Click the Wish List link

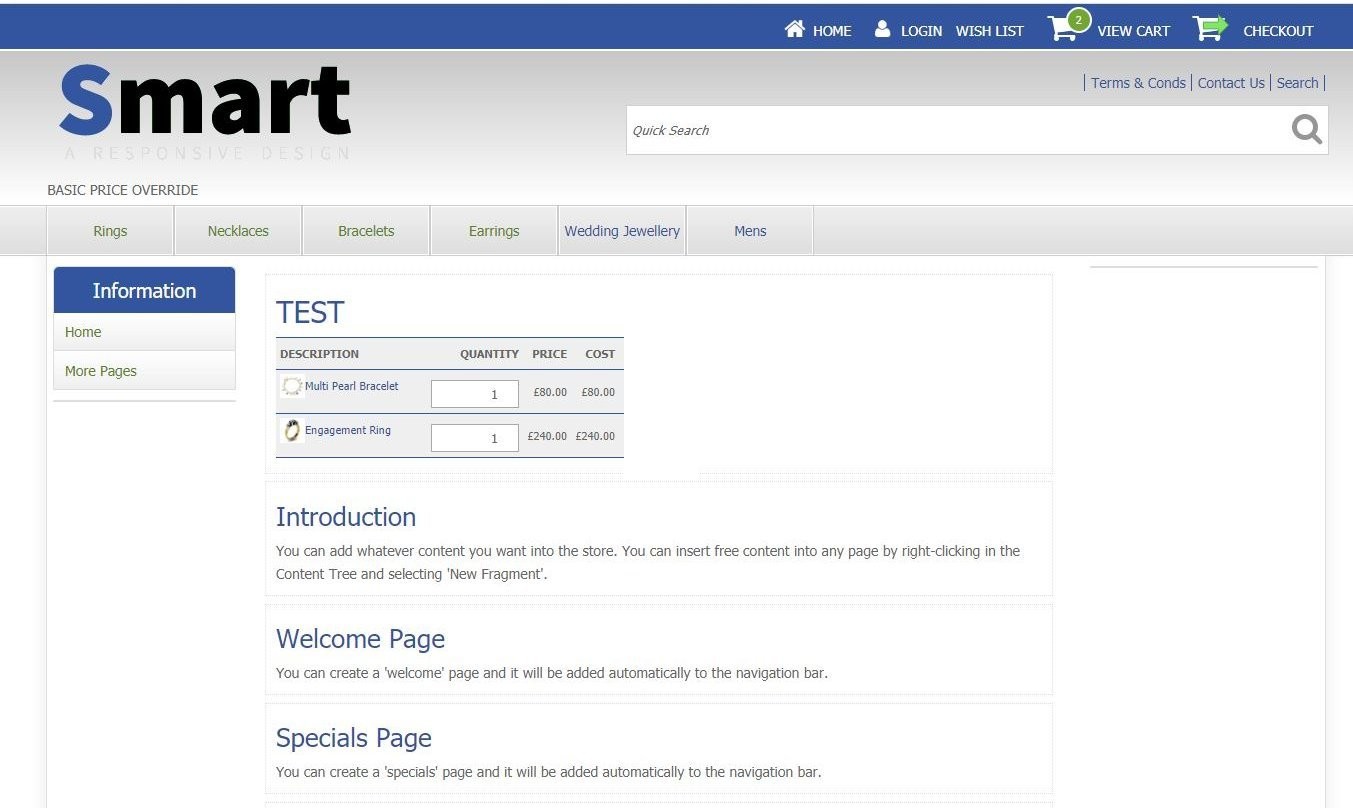tap(989, 31)
